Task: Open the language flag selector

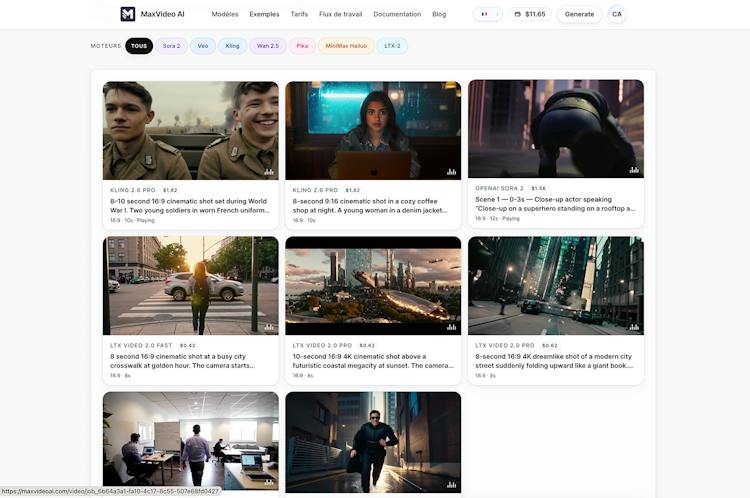Action: 488,14
